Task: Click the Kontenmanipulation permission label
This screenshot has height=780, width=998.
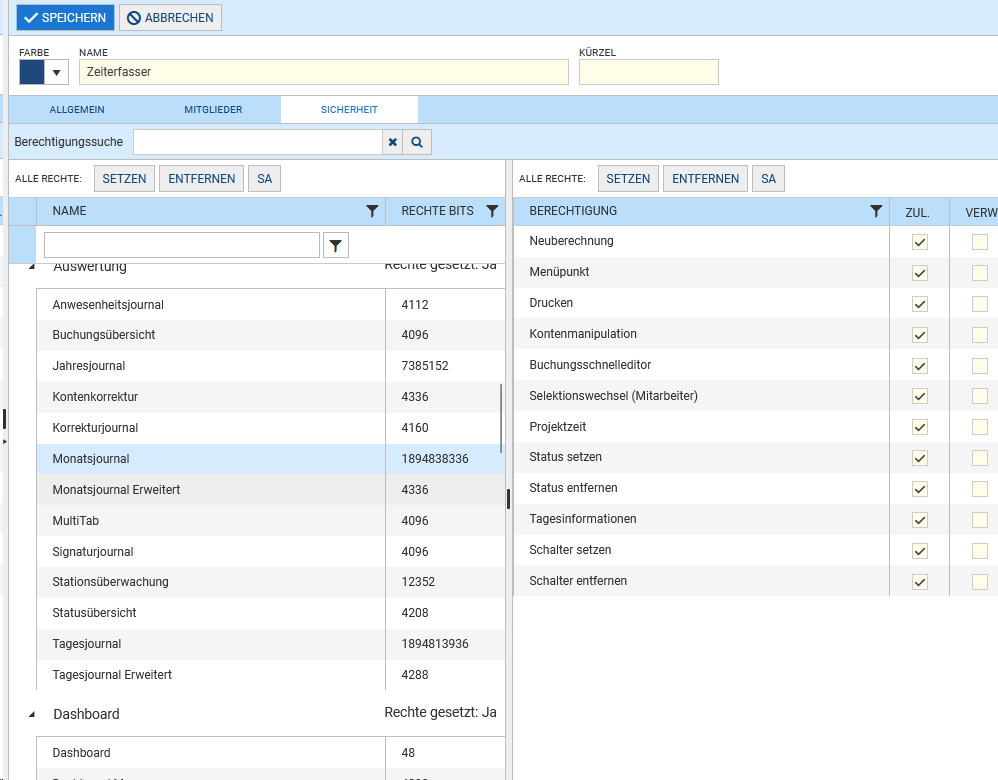Action: 583,334
